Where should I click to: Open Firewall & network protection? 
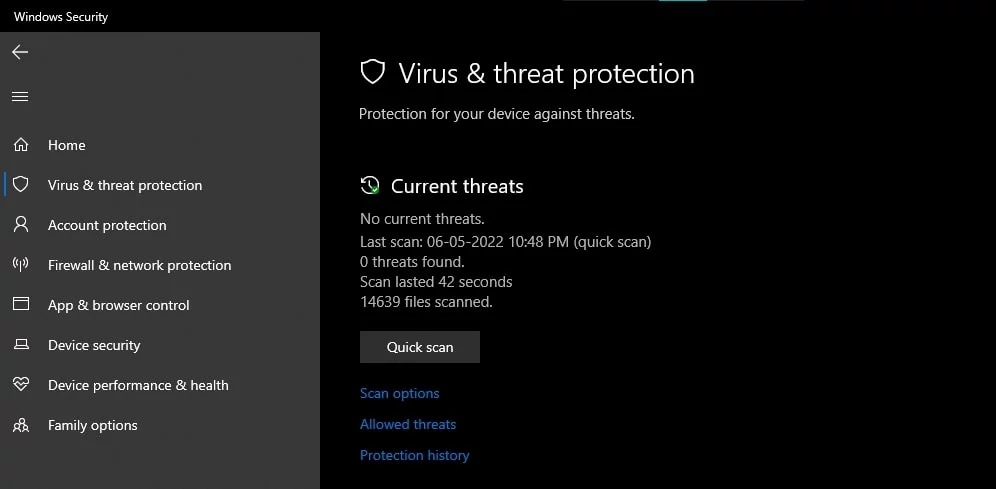[139, 265]
